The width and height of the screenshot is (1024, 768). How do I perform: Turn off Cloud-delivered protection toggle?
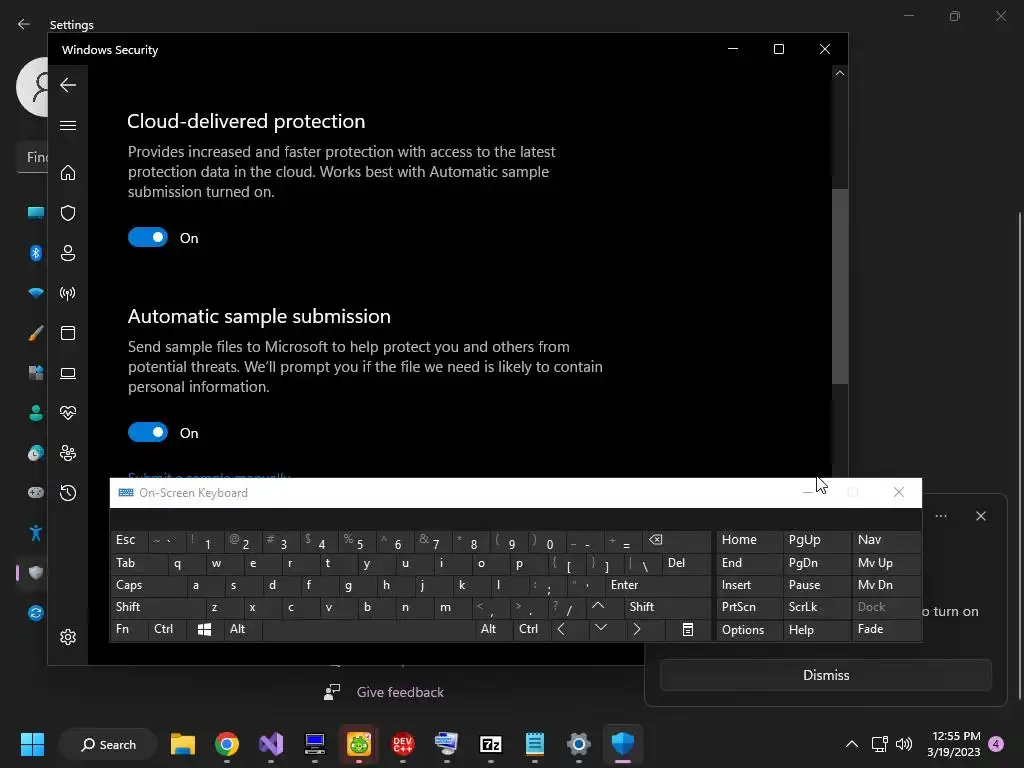(148, 237)
